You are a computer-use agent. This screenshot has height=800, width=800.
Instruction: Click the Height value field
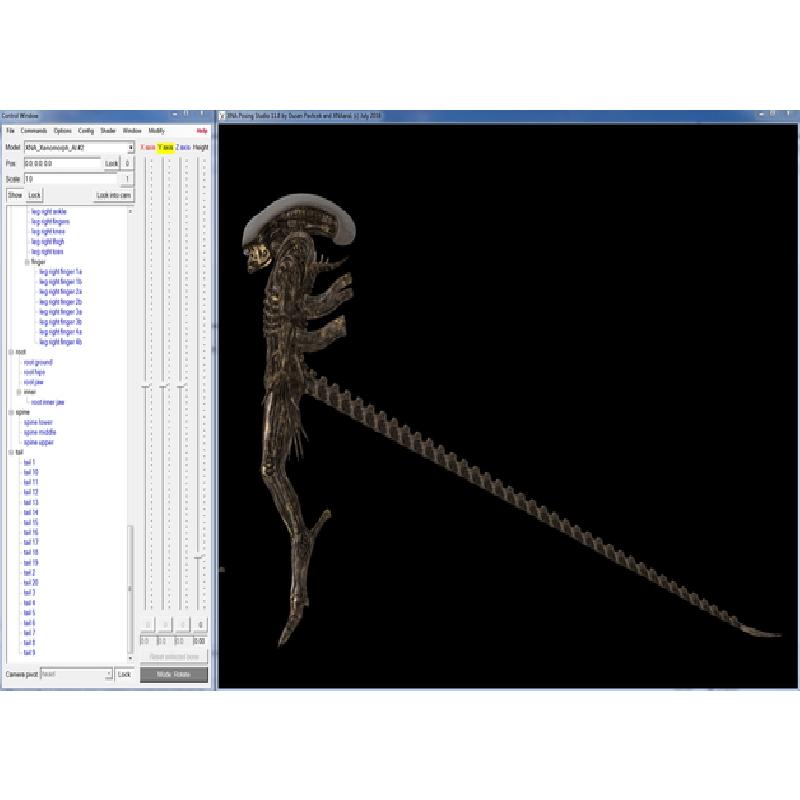(x=200, y=641)
